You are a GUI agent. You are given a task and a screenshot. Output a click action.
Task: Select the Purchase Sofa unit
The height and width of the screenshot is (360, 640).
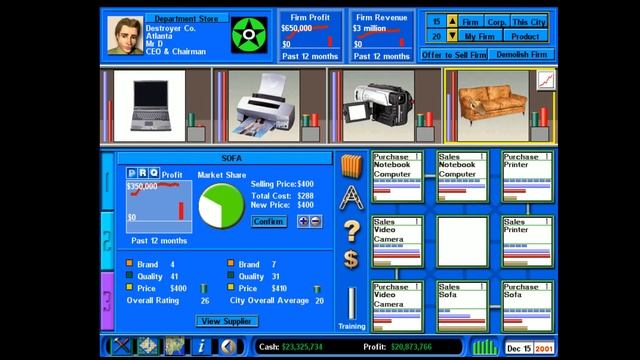pos(527,306)
